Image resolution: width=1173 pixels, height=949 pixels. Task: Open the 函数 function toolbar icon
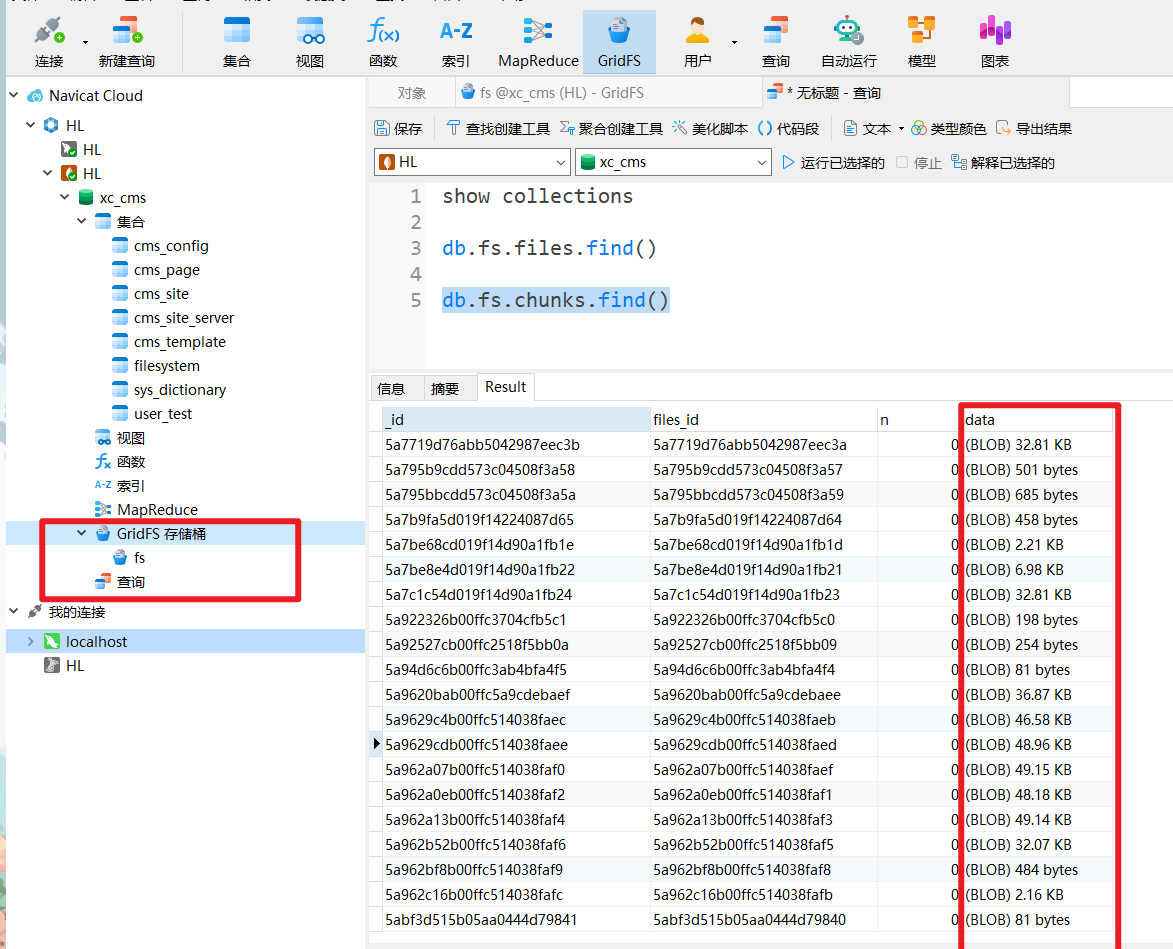pos(383,41)
